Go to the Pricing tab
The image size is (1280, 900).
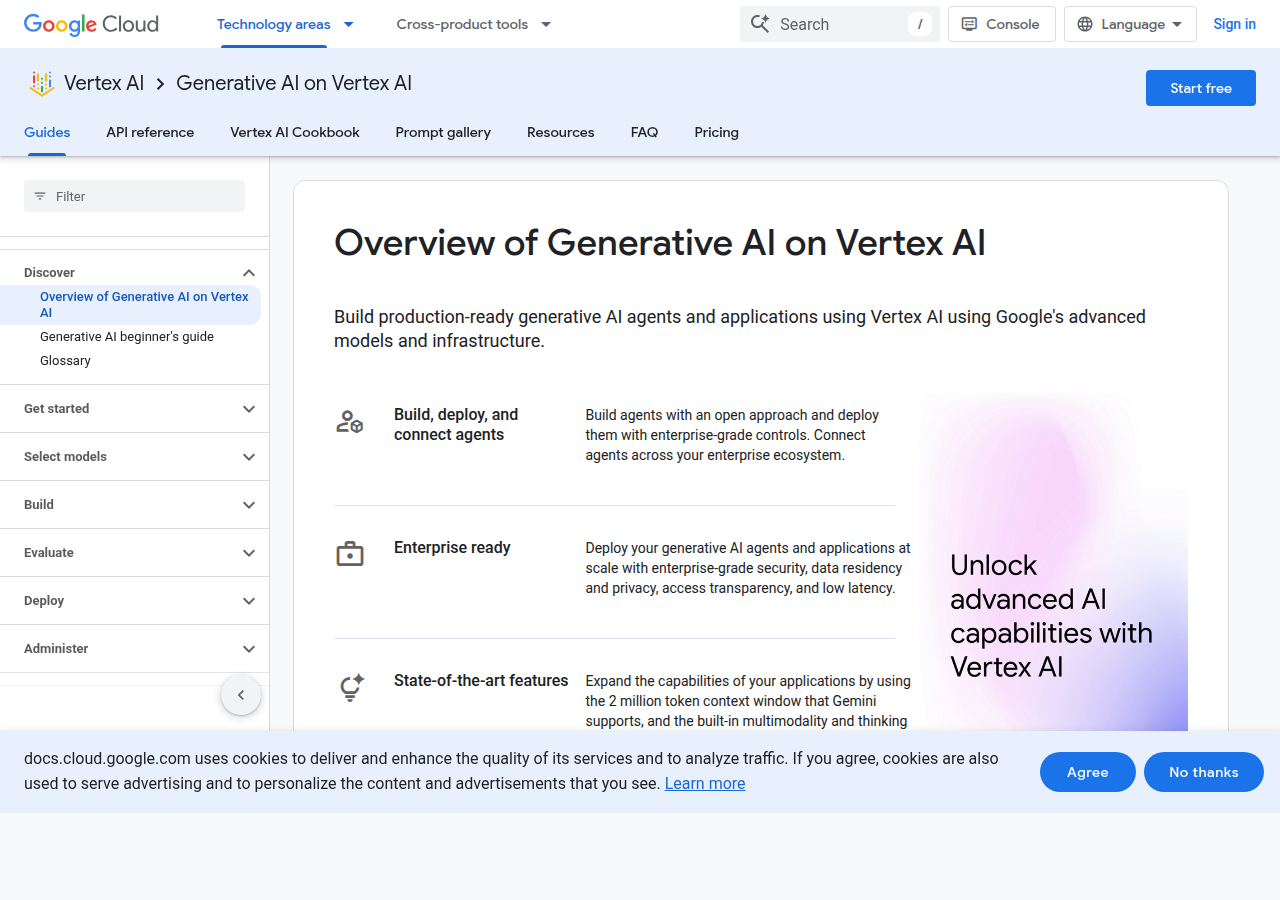click(716, 132)
